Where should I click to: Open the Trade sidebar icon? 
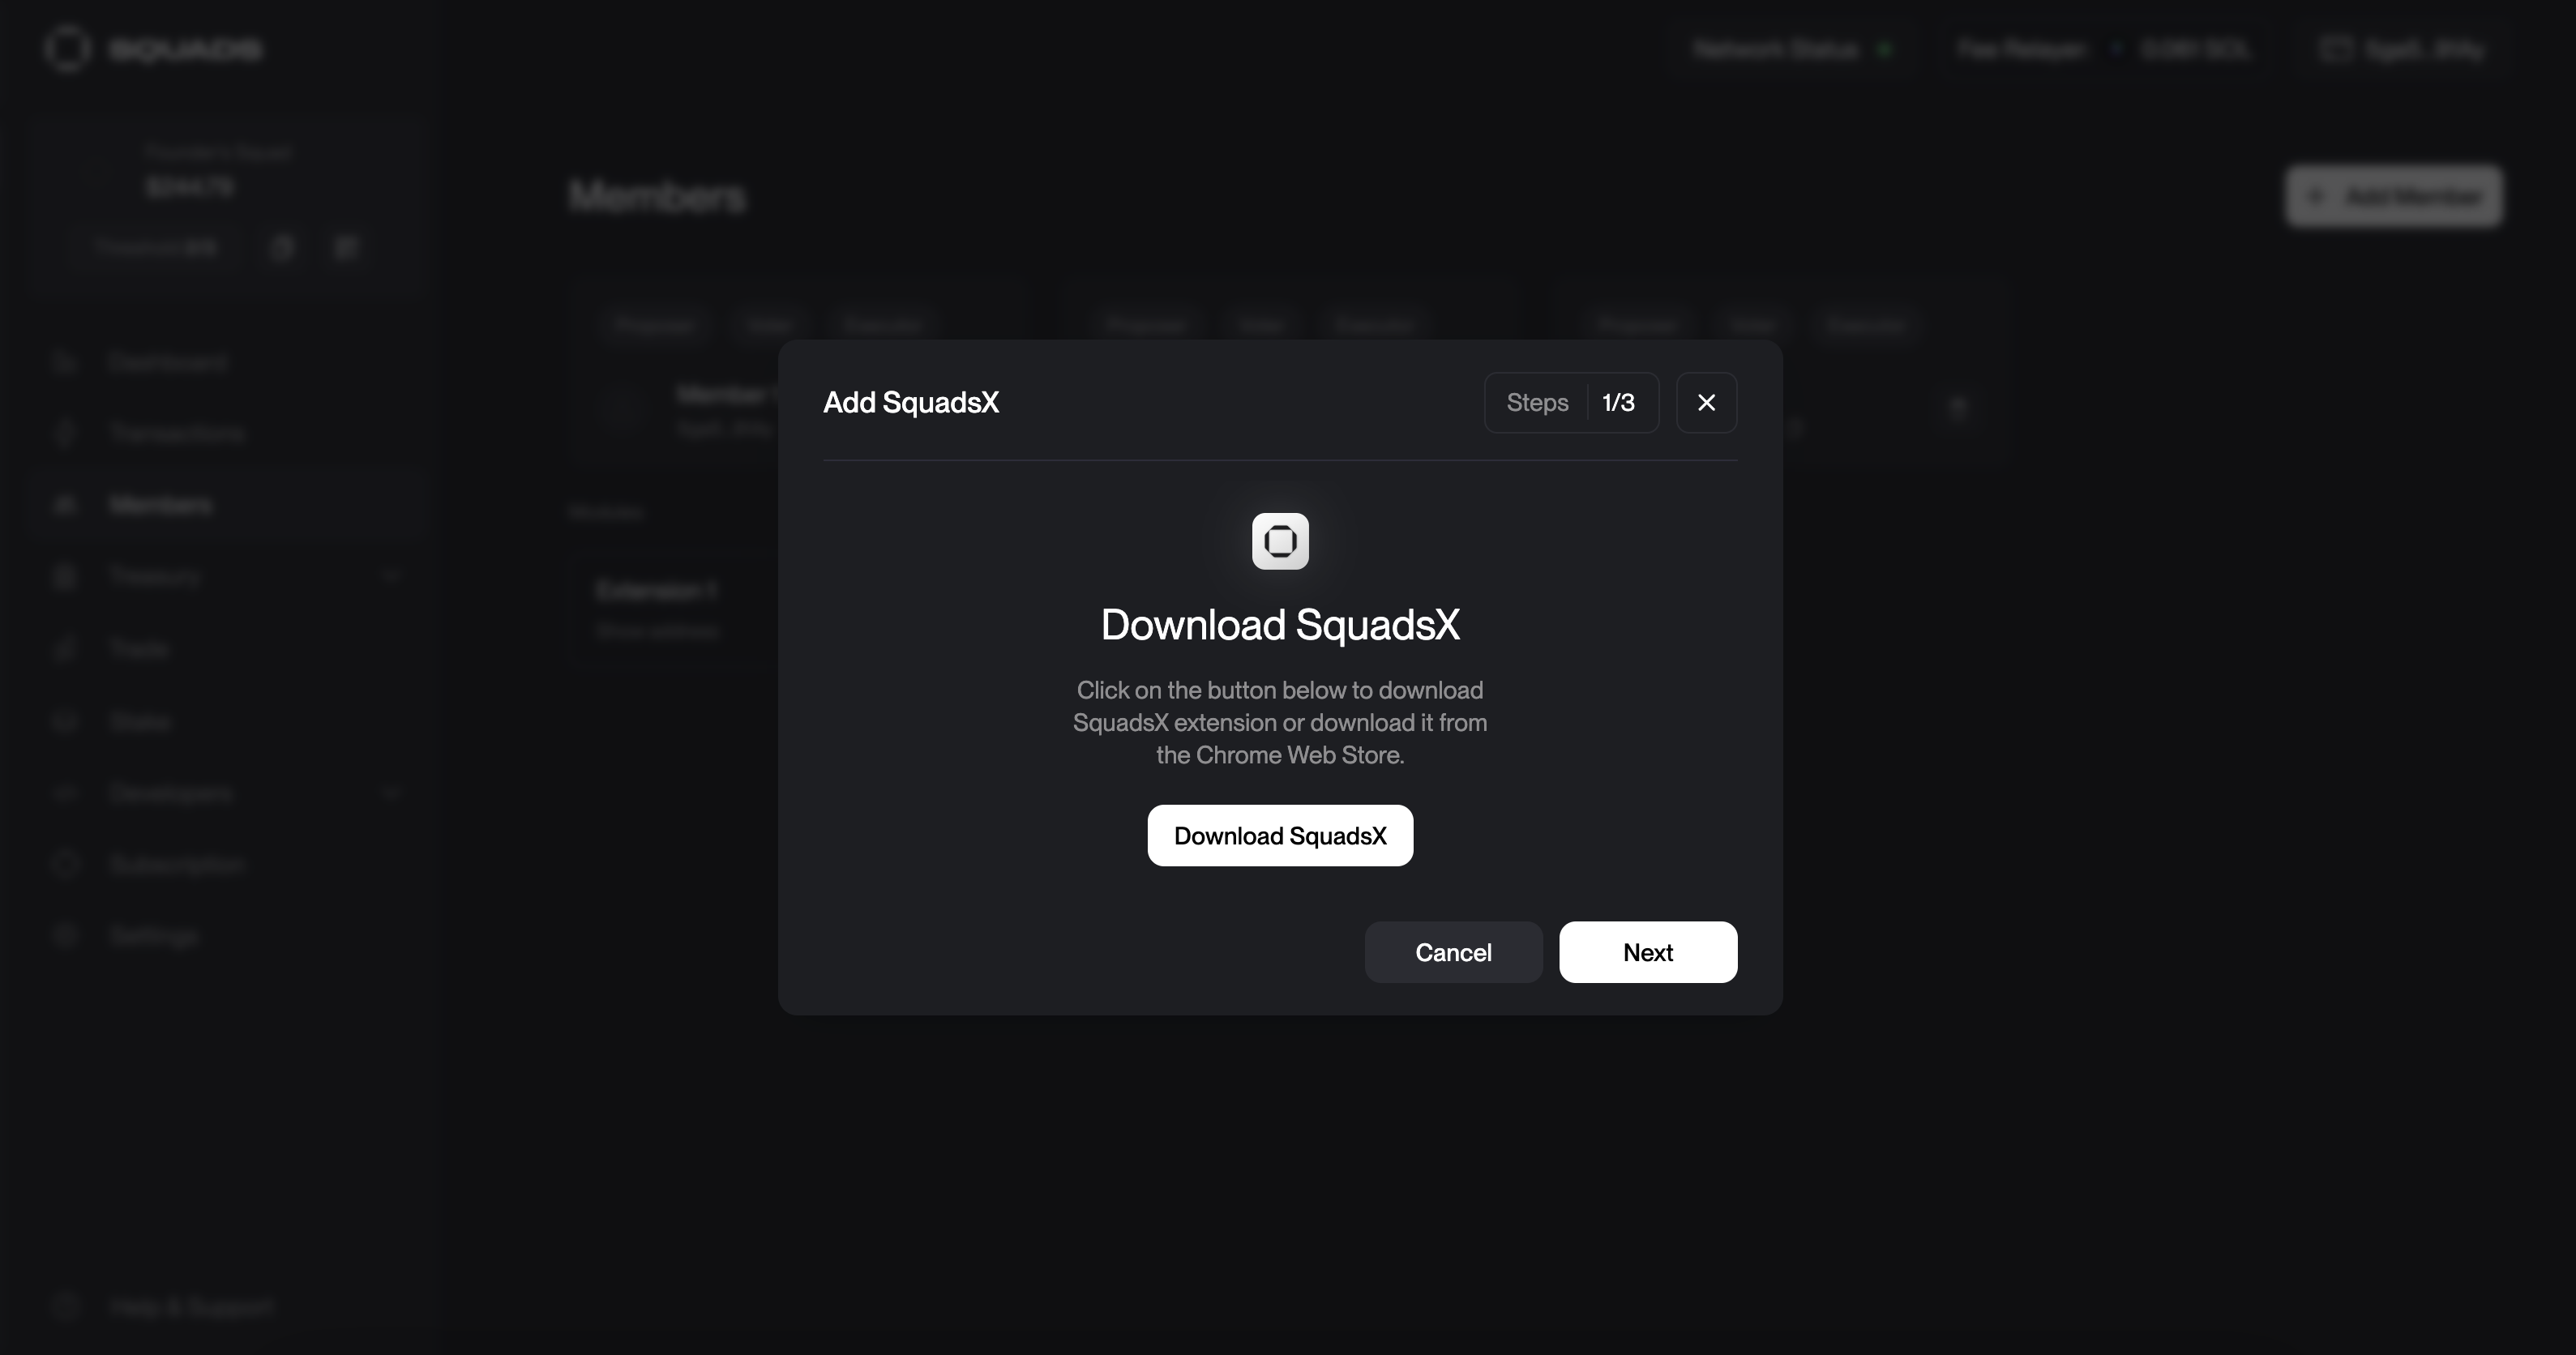(65, 649)
